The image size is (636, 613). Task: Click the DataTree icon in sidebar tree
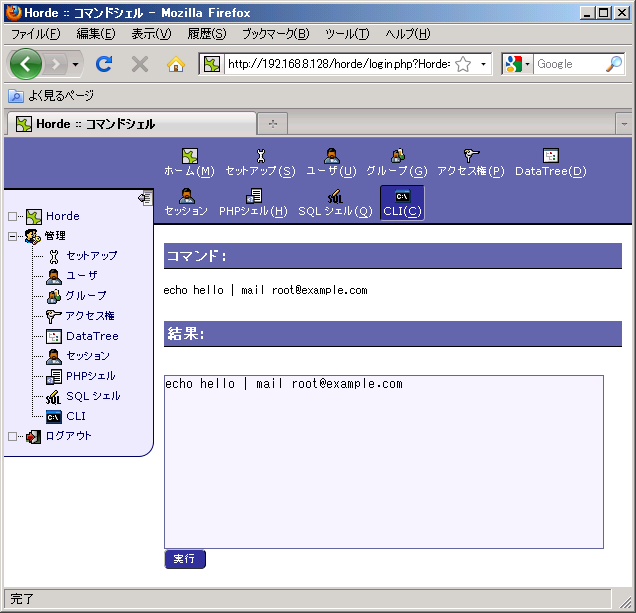tap(54, 337)
